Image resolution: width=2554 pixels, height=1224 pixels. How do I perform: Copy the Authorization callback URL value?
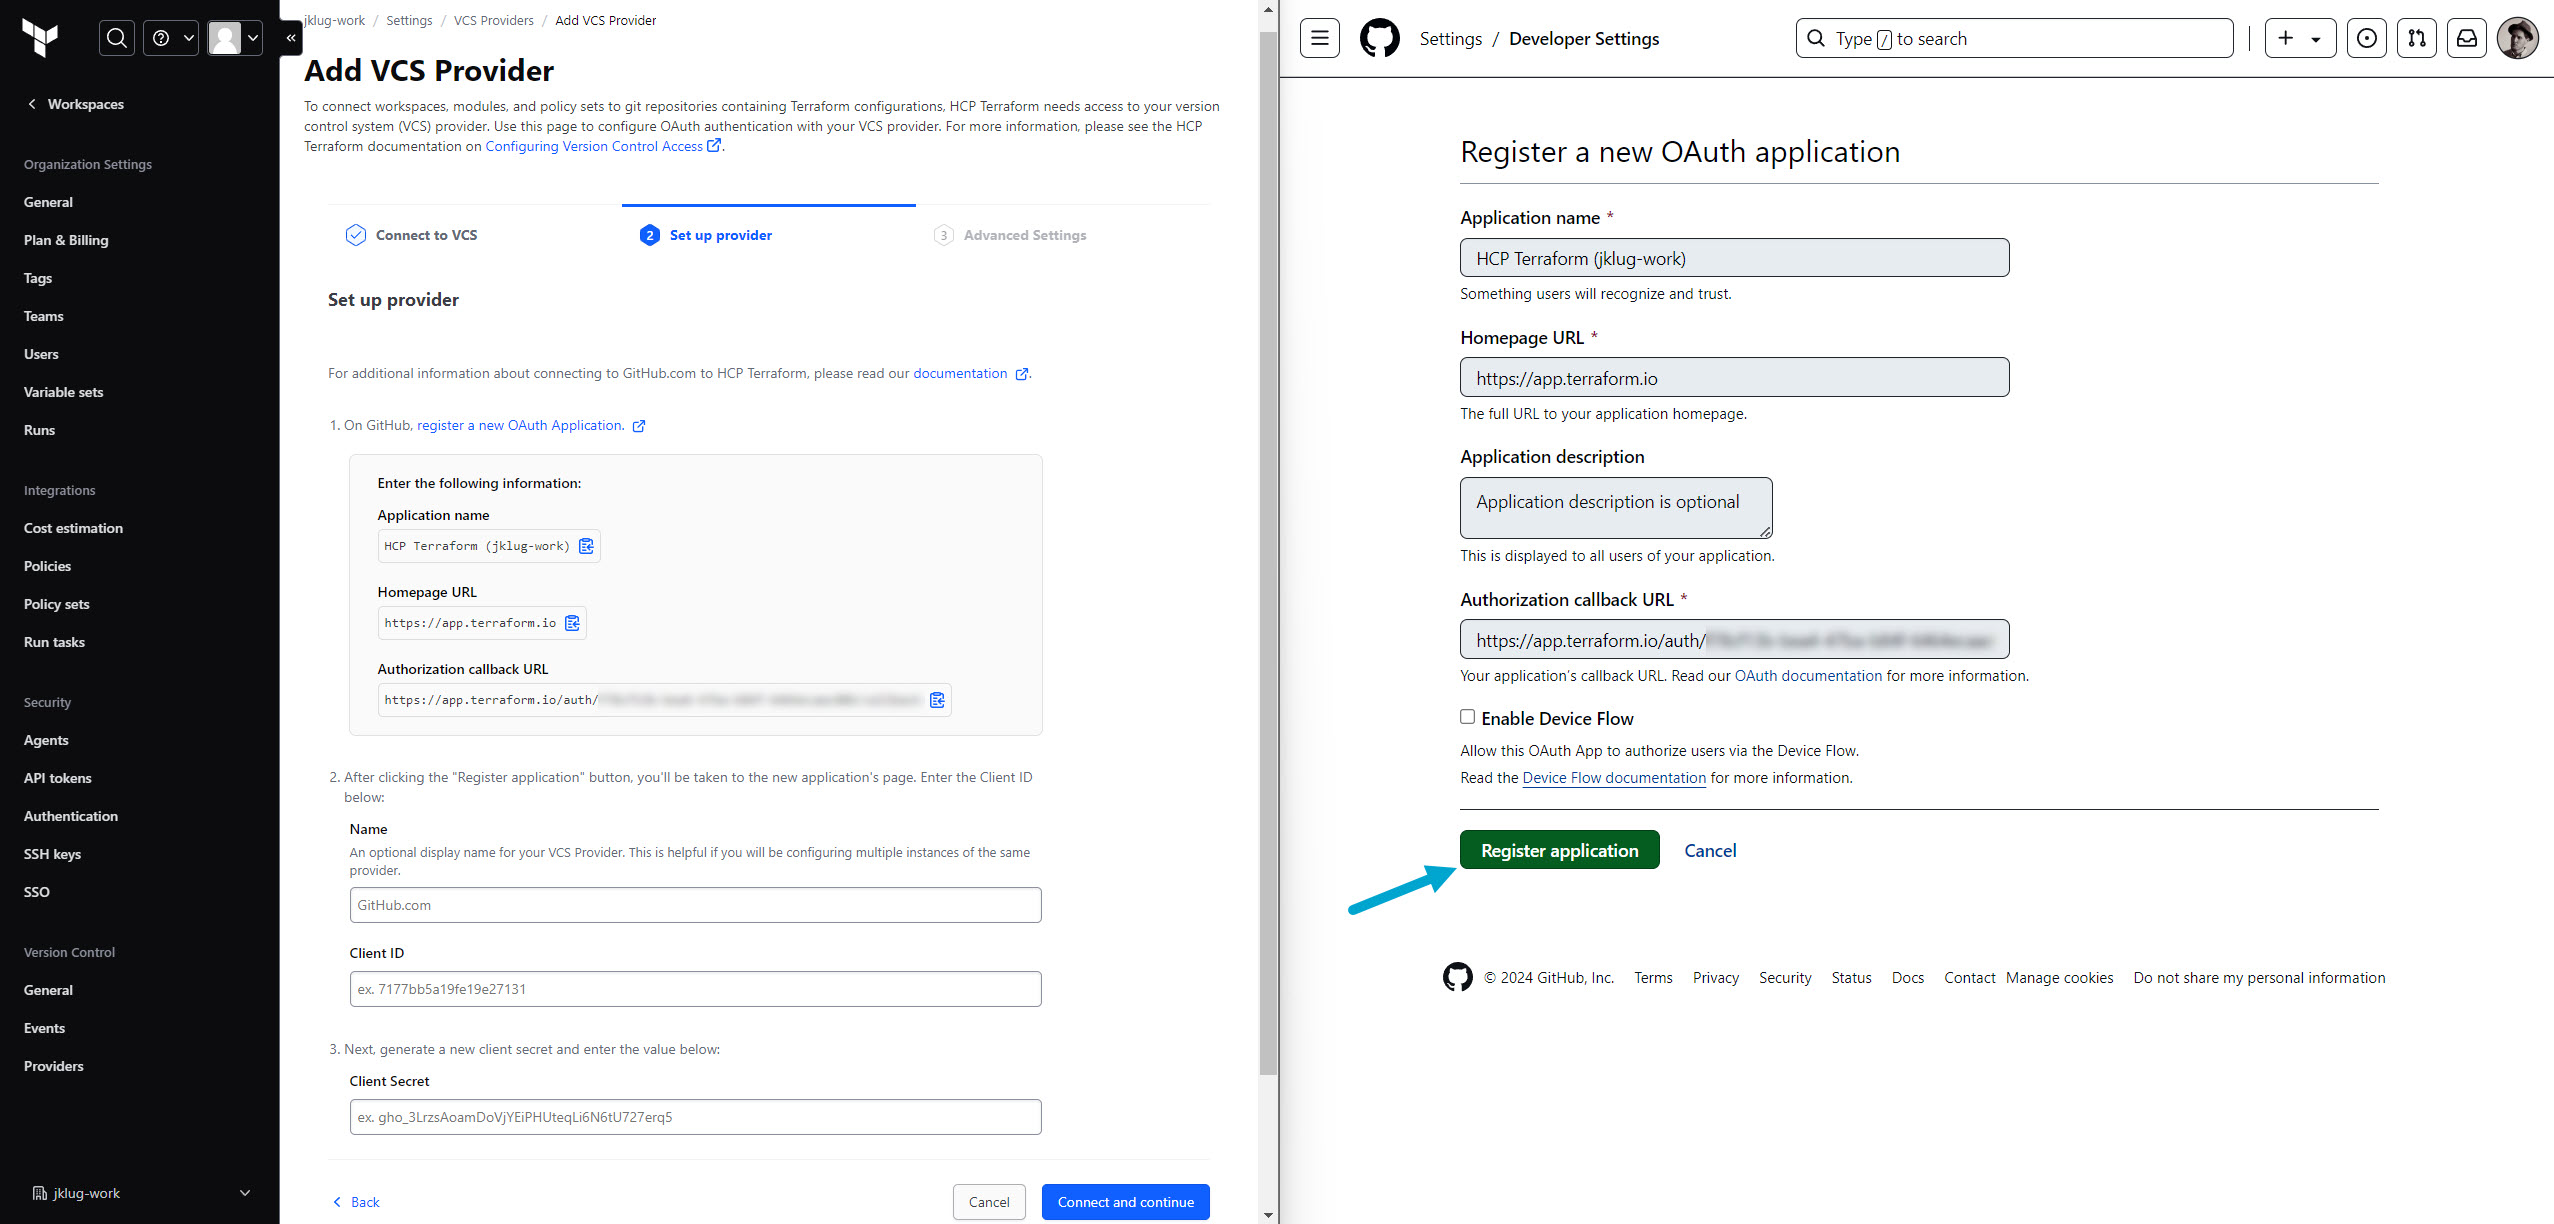coord(937,700)
